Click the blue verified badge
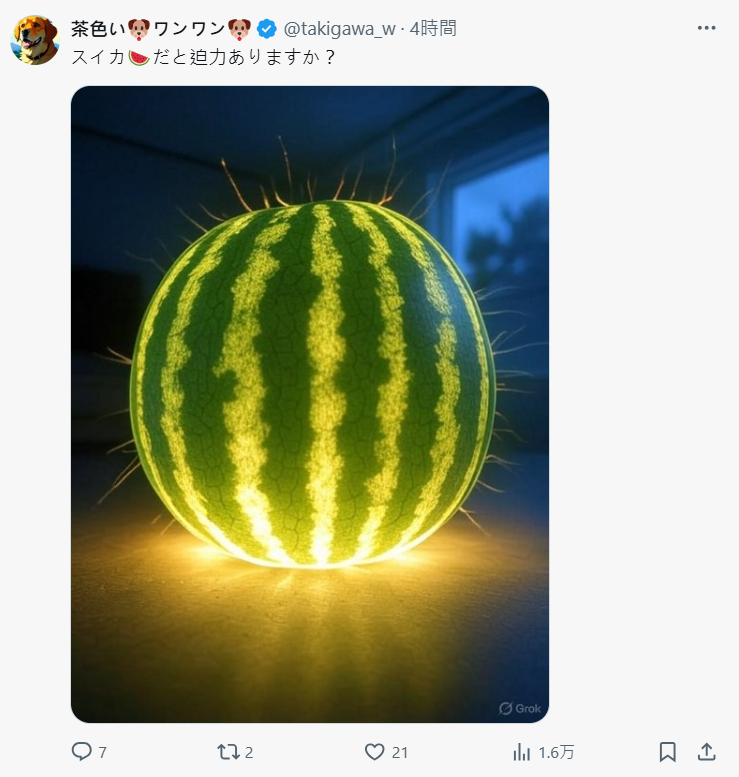The height and width of the screenshot is (777, 739). click(267, 28)
